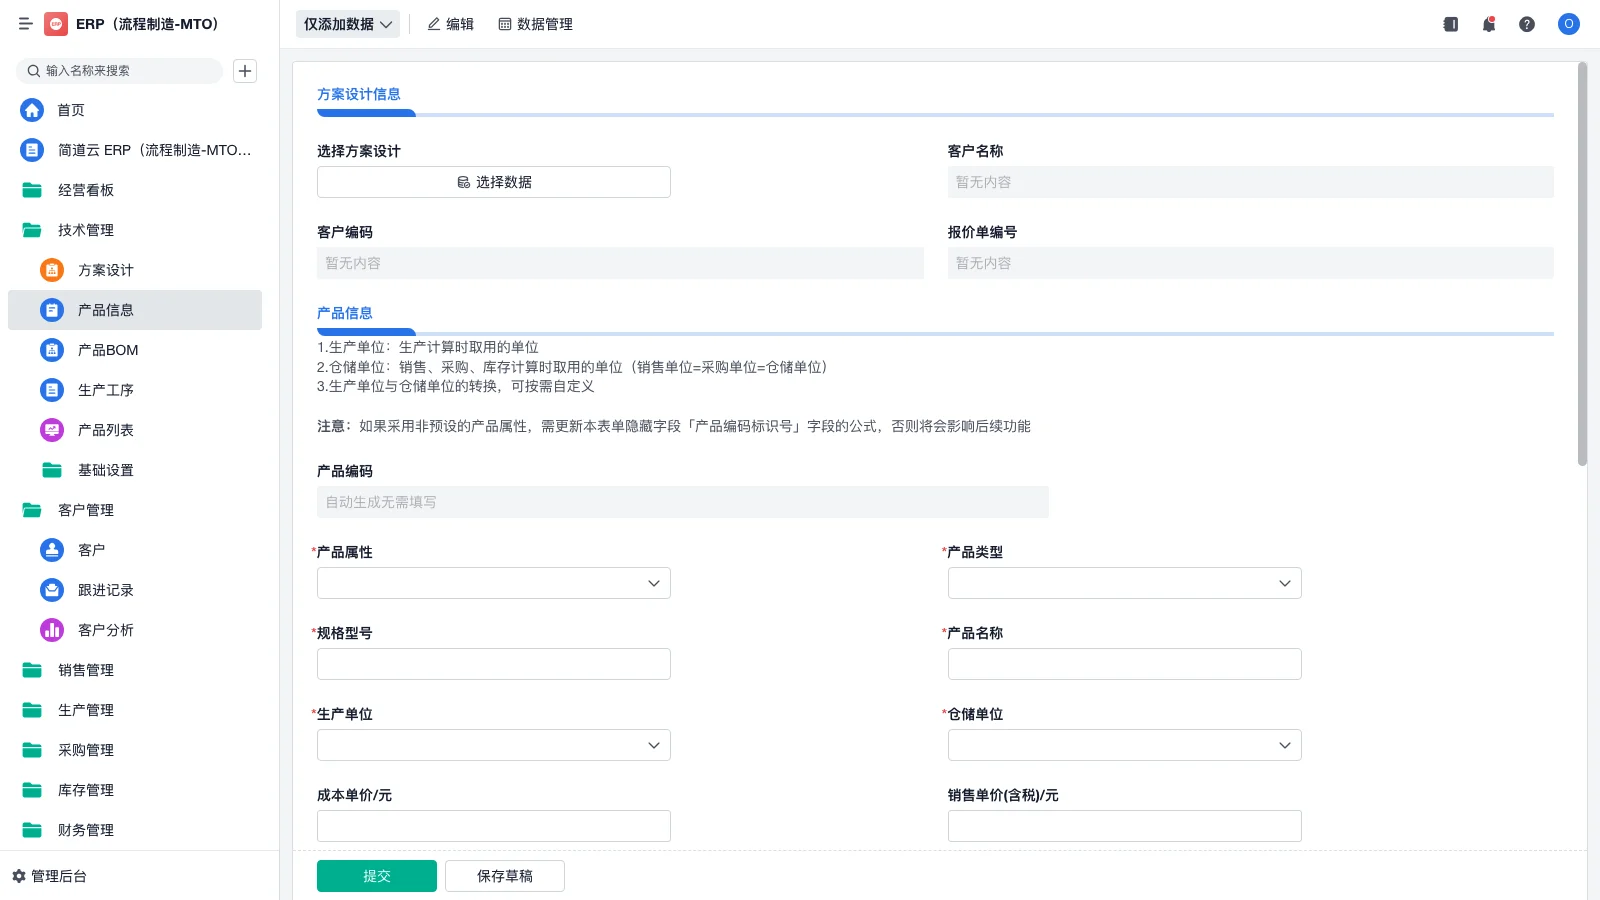Screen dimensions: 1600x900
Task: Open the 客户分析 chart icon
Action: 51,630
